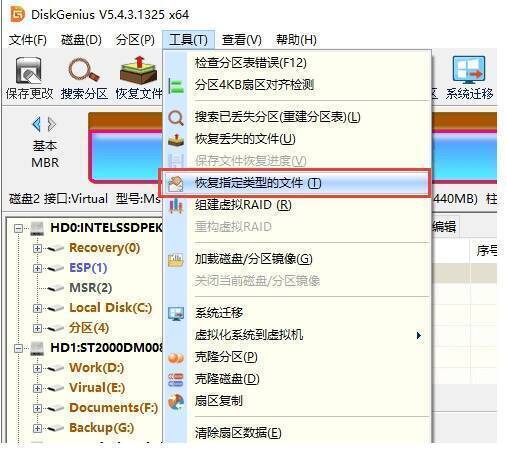This screenshot has height=450, width=507.
Task: Choose 搜索已丢失分区(重建分区表) menu item
Action: 297,117
